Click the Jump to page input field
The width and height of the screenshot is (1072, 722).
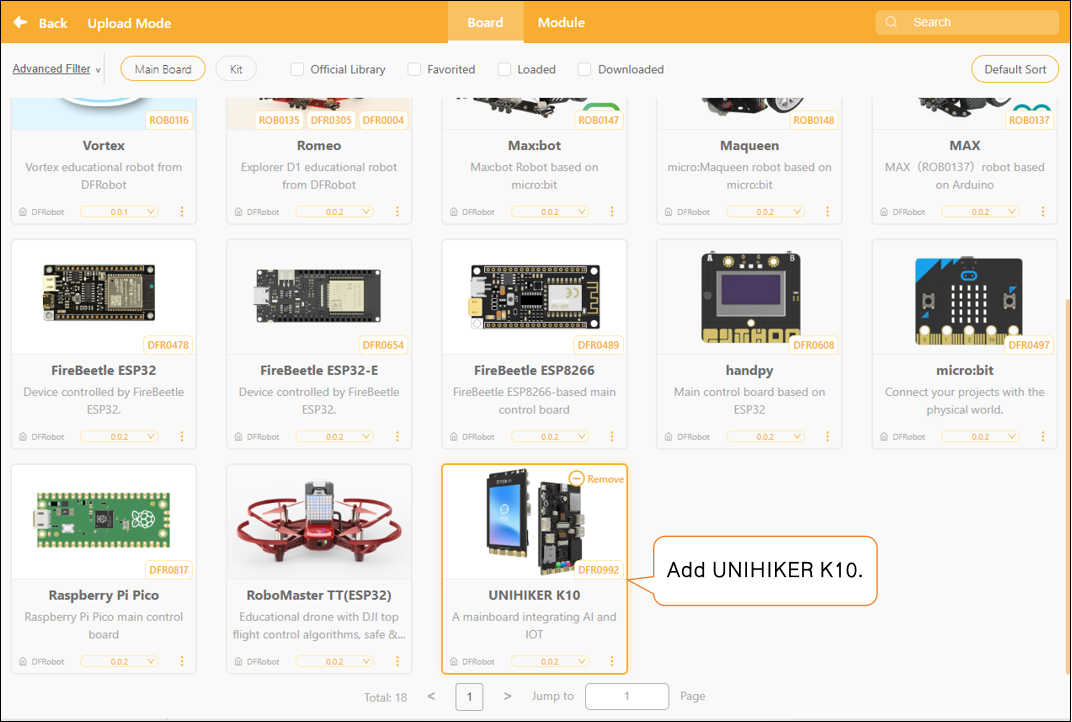click(626, 696)
